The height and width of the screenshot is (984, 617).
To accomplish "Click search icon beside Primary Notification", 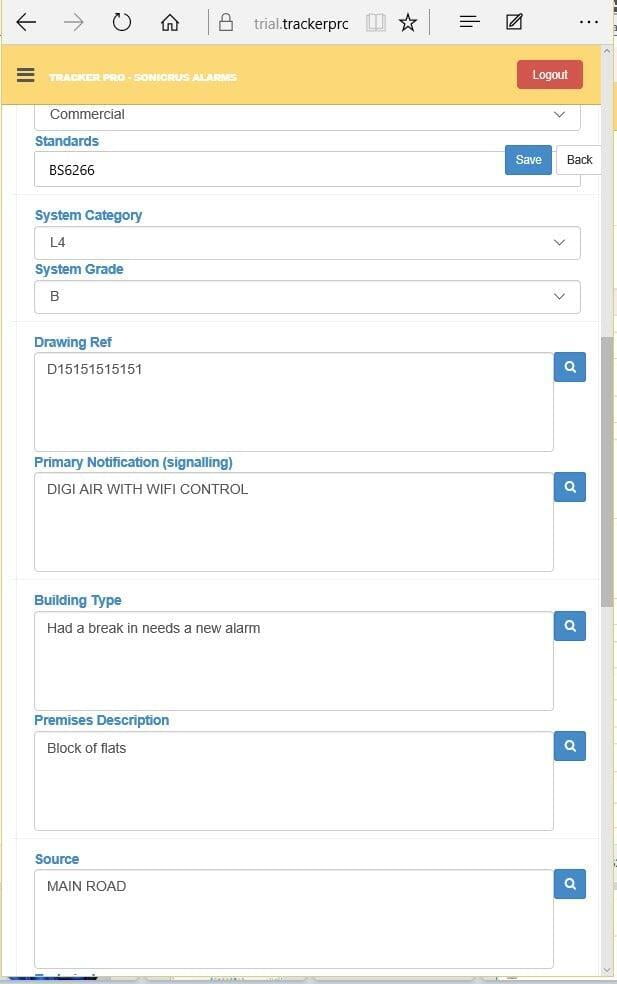I will pyautogui.click(x=570, y=487).
